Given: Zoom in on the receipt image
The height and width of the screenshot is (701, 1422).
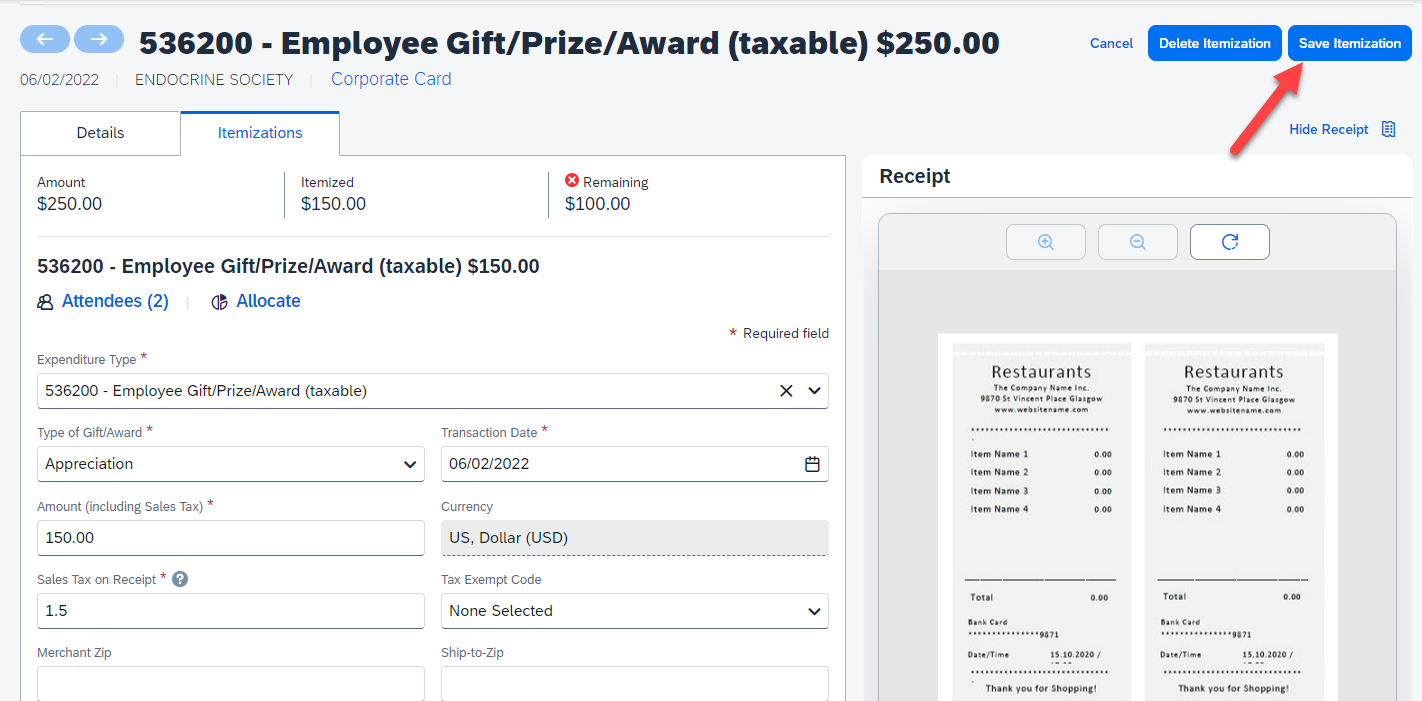Looking at the screenshot, I should point(1045,241).
